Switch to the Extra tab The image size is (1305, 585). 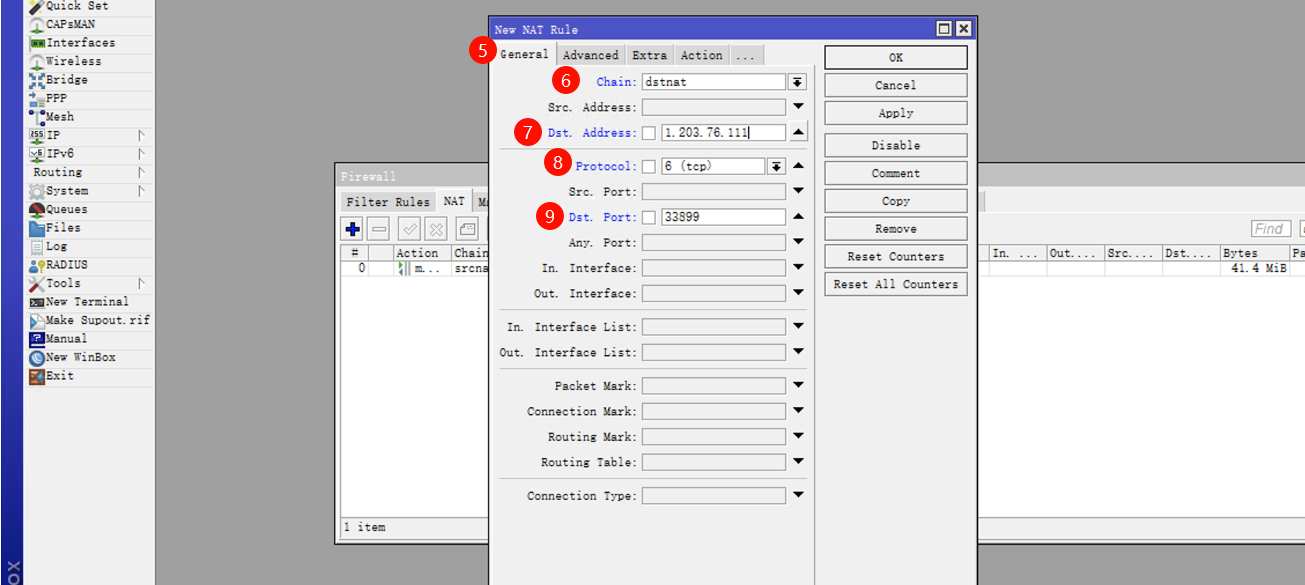click(649, 55)
